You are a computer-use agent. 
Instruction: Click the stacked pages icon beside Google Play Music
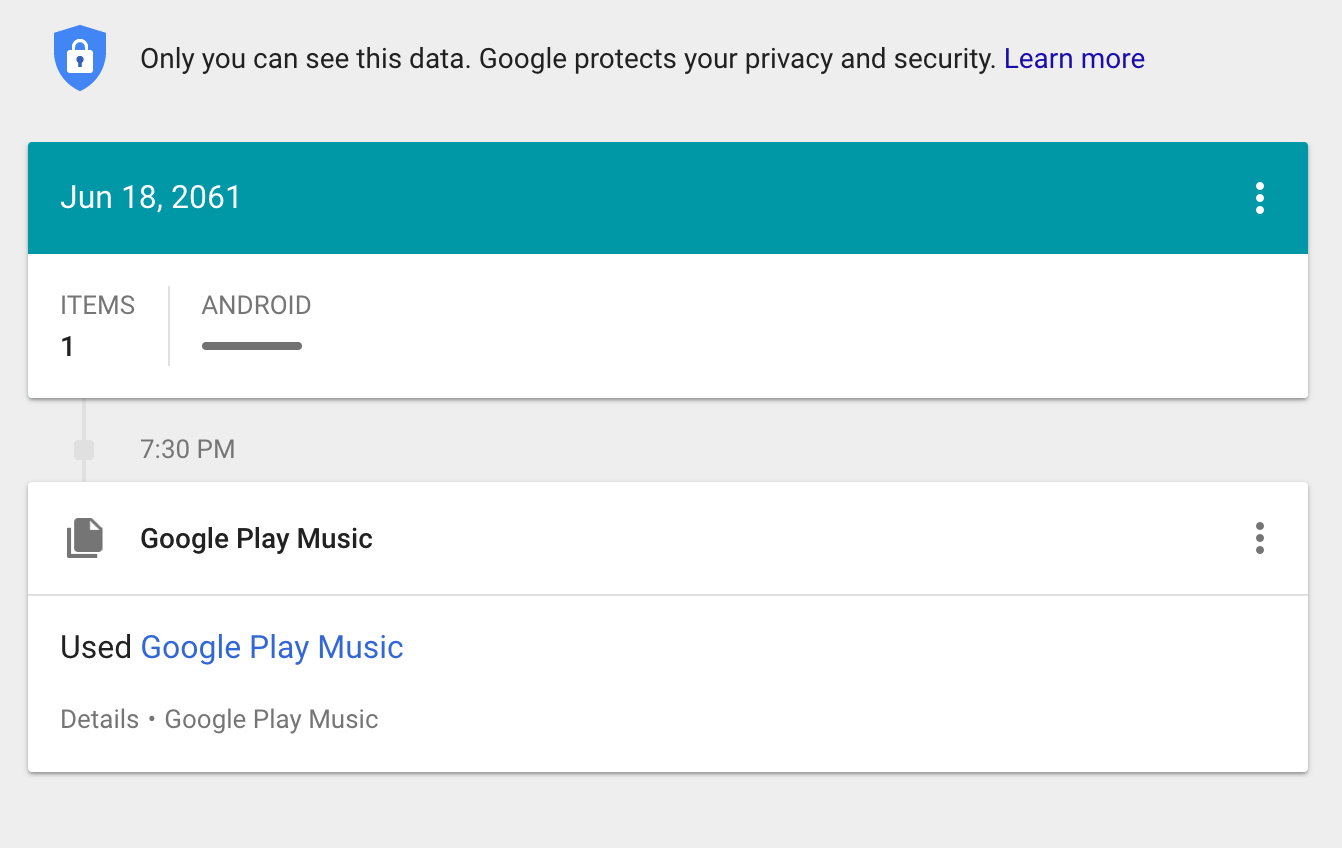[85, 538]
